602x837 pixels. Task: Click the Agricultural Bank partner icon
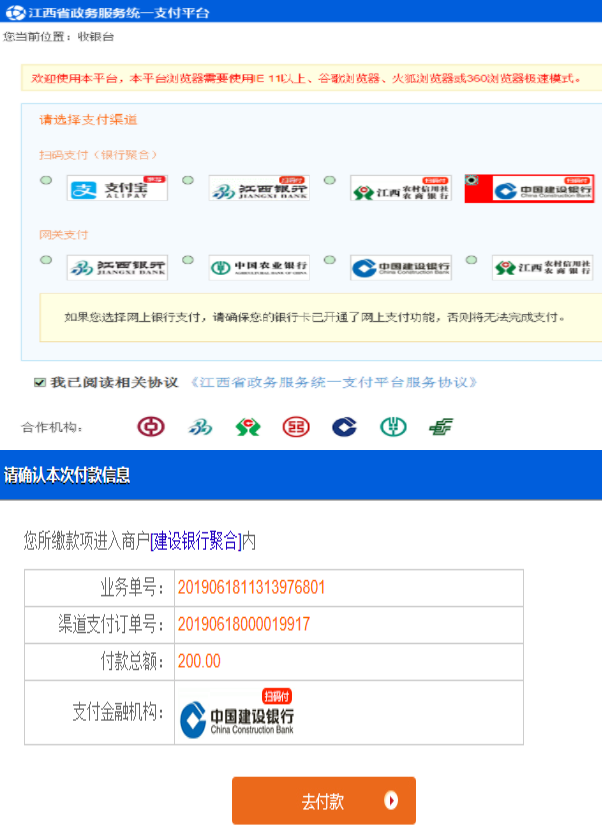tap(393, 427)
